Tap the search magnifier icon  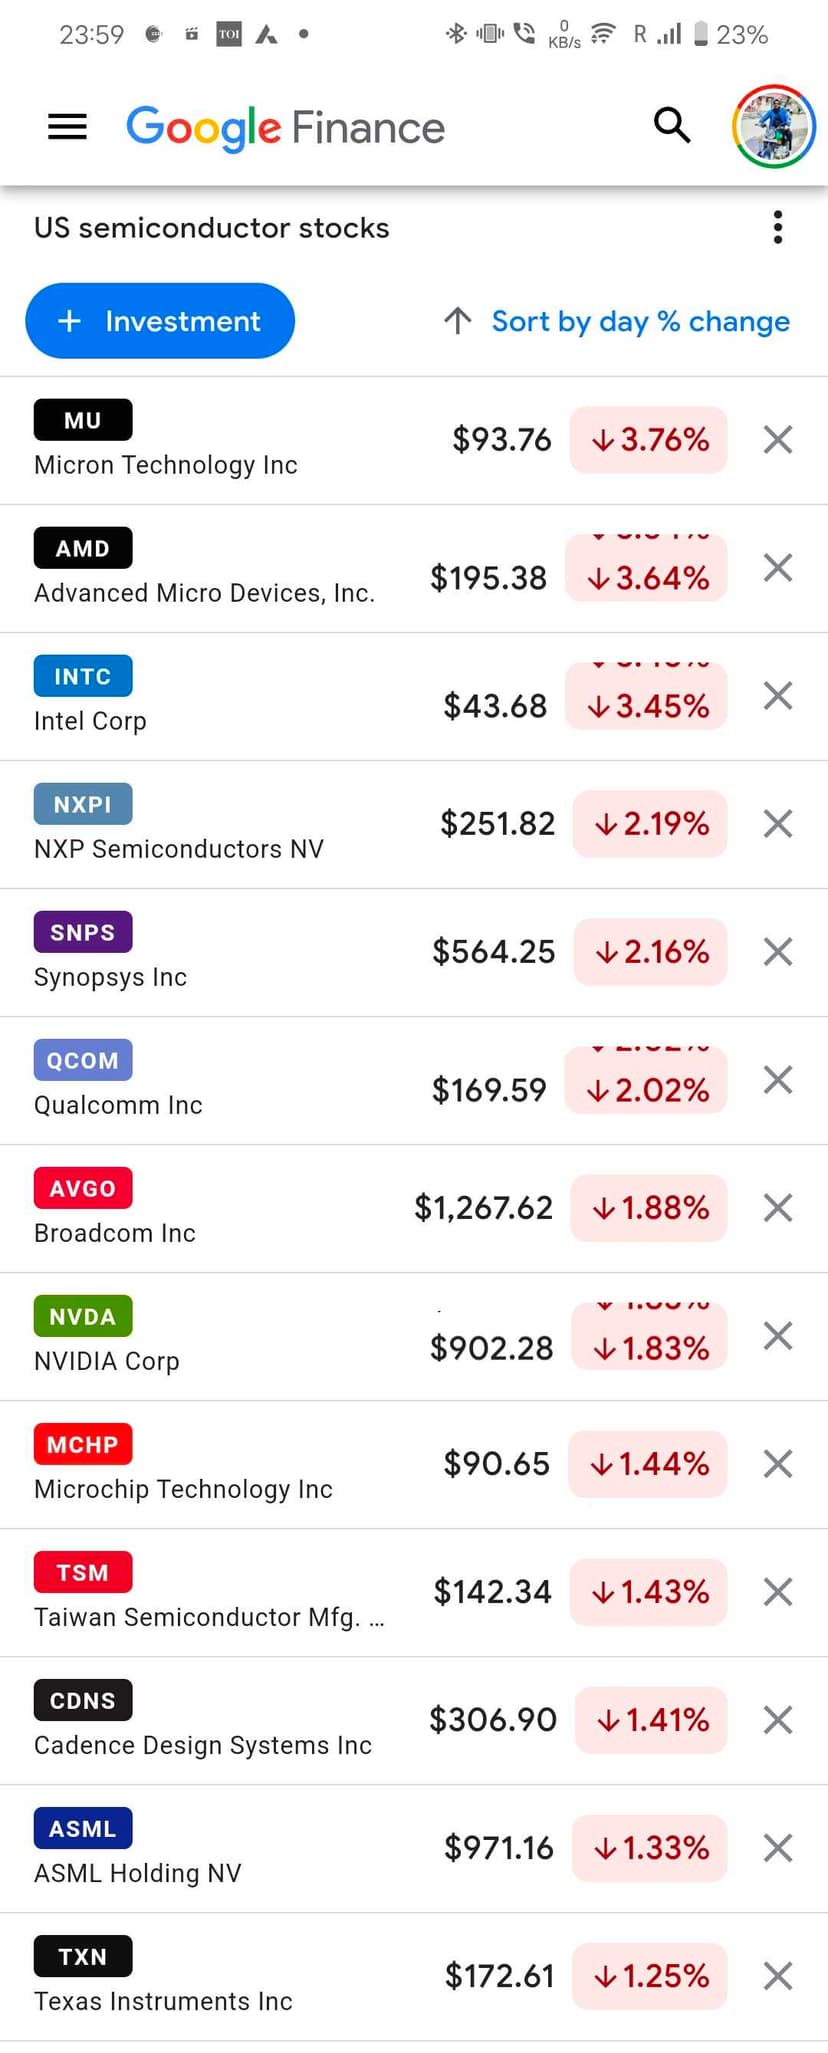click(x=672, y=126)
